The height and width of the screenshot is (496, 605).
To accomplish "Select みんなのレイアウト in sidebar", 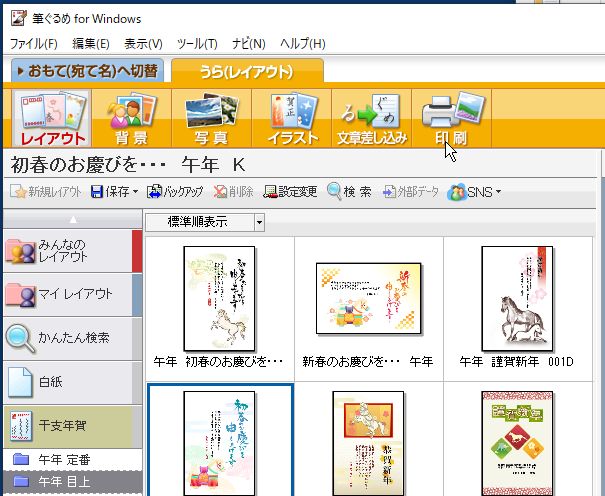I will tap(73, 251).
